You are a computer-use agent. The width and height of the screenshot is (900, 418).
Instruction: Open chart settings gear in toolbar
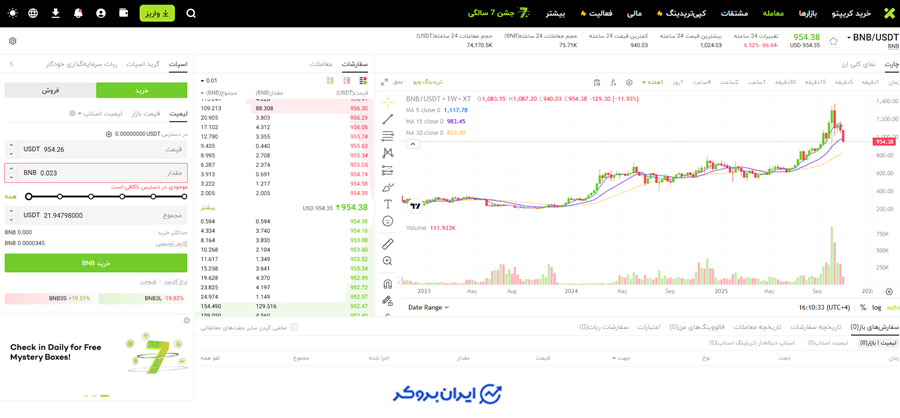pos(629,82)
